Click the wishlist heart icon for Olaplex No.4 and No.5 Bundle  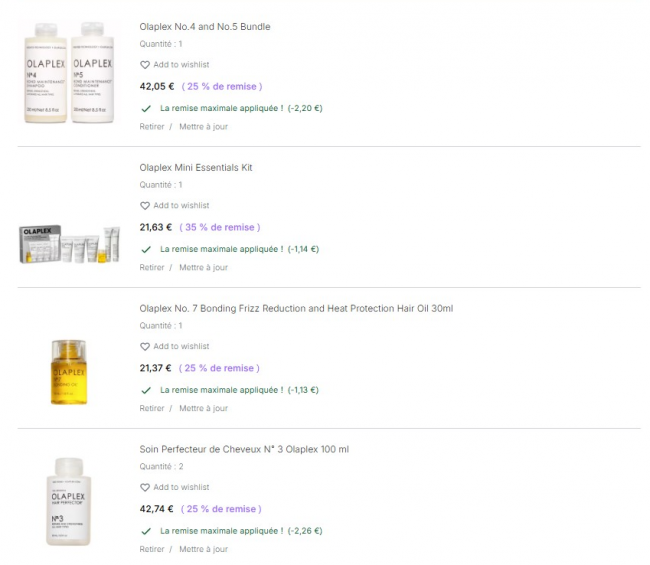pyautogui.click(x=145, y=65)
